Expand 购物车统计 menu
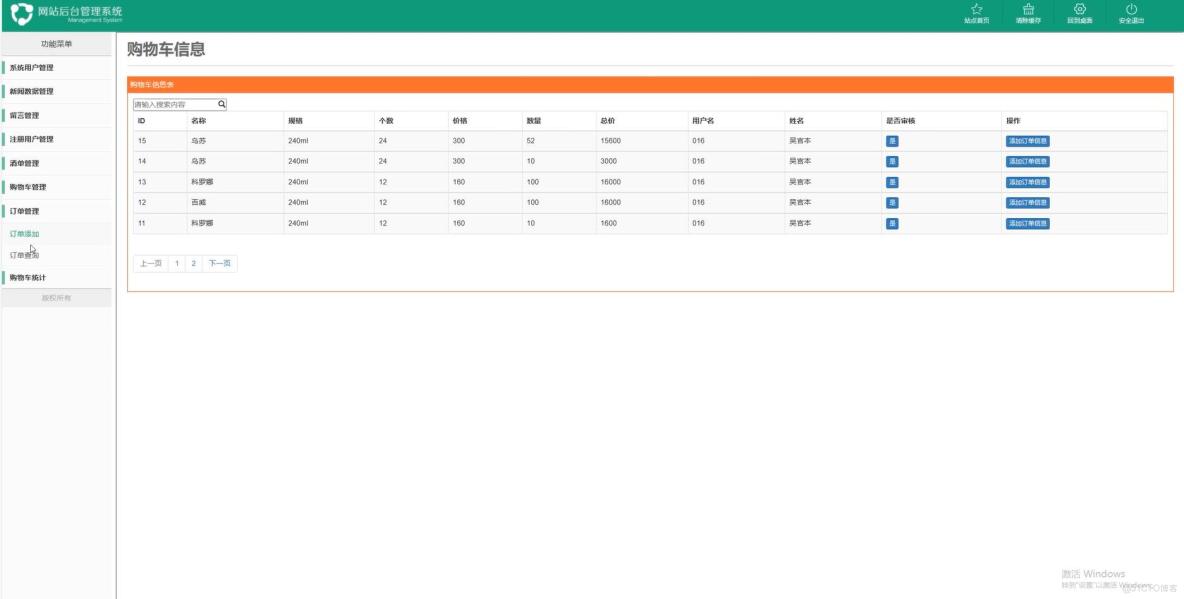Viewport: 1184px width, 599px height. (x=57, y=277)
